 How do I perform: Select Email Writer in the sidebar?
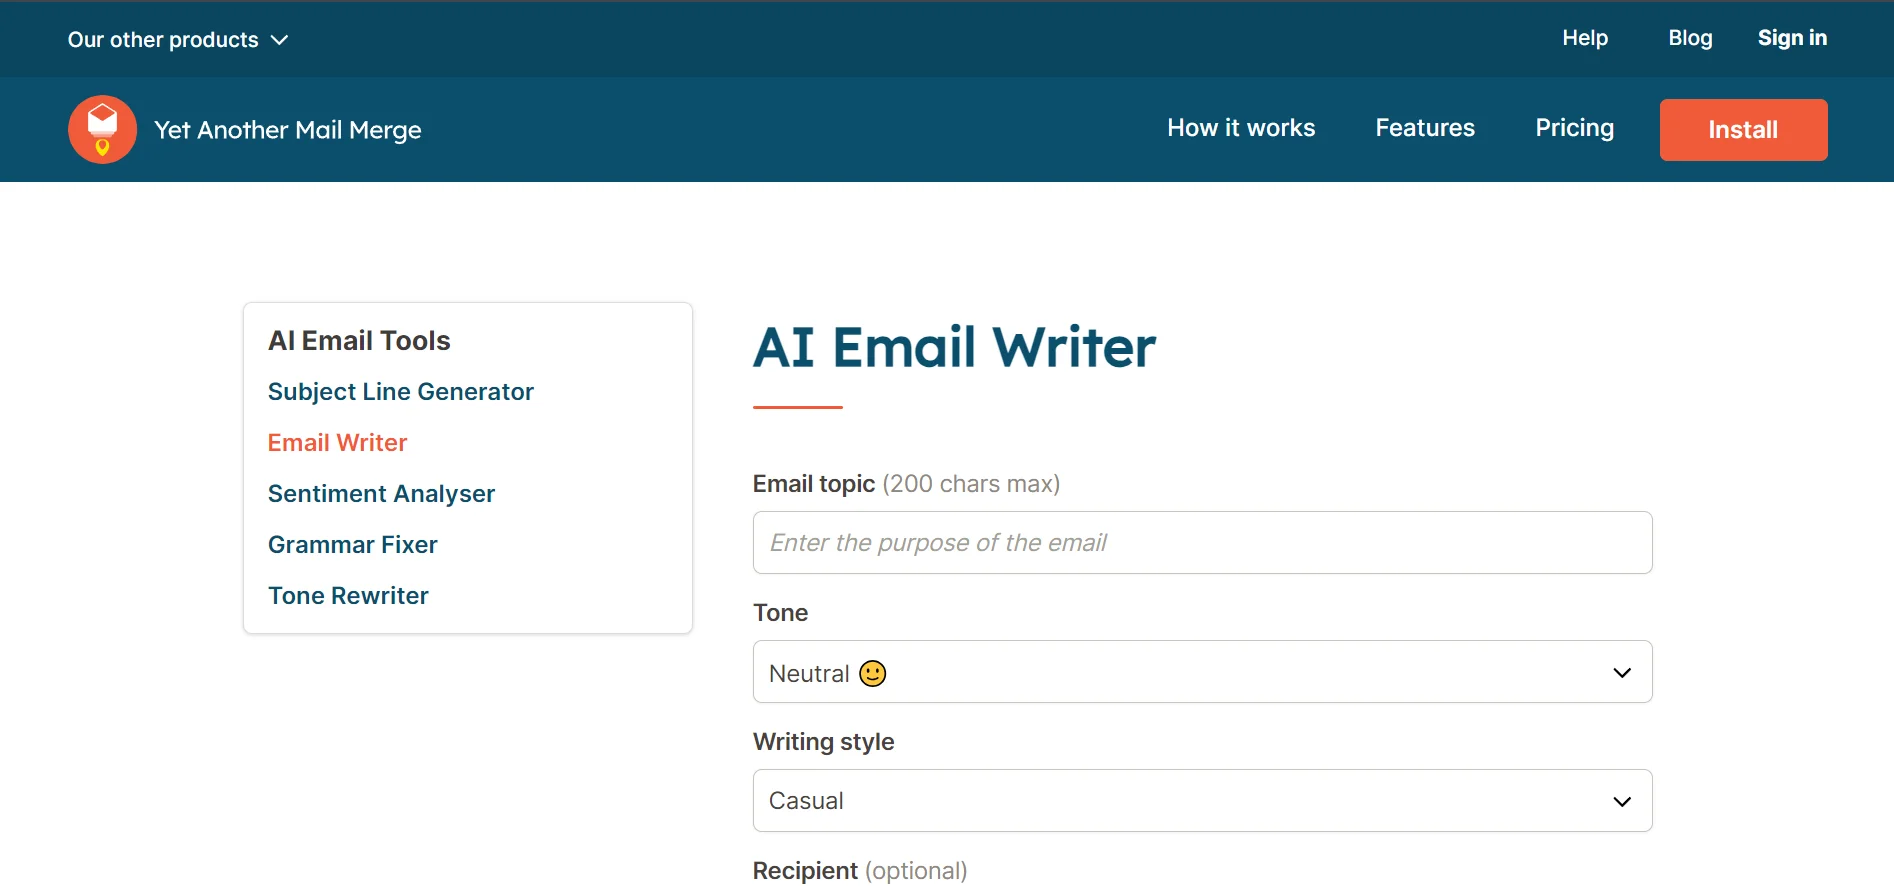click(x=337, y=443)
